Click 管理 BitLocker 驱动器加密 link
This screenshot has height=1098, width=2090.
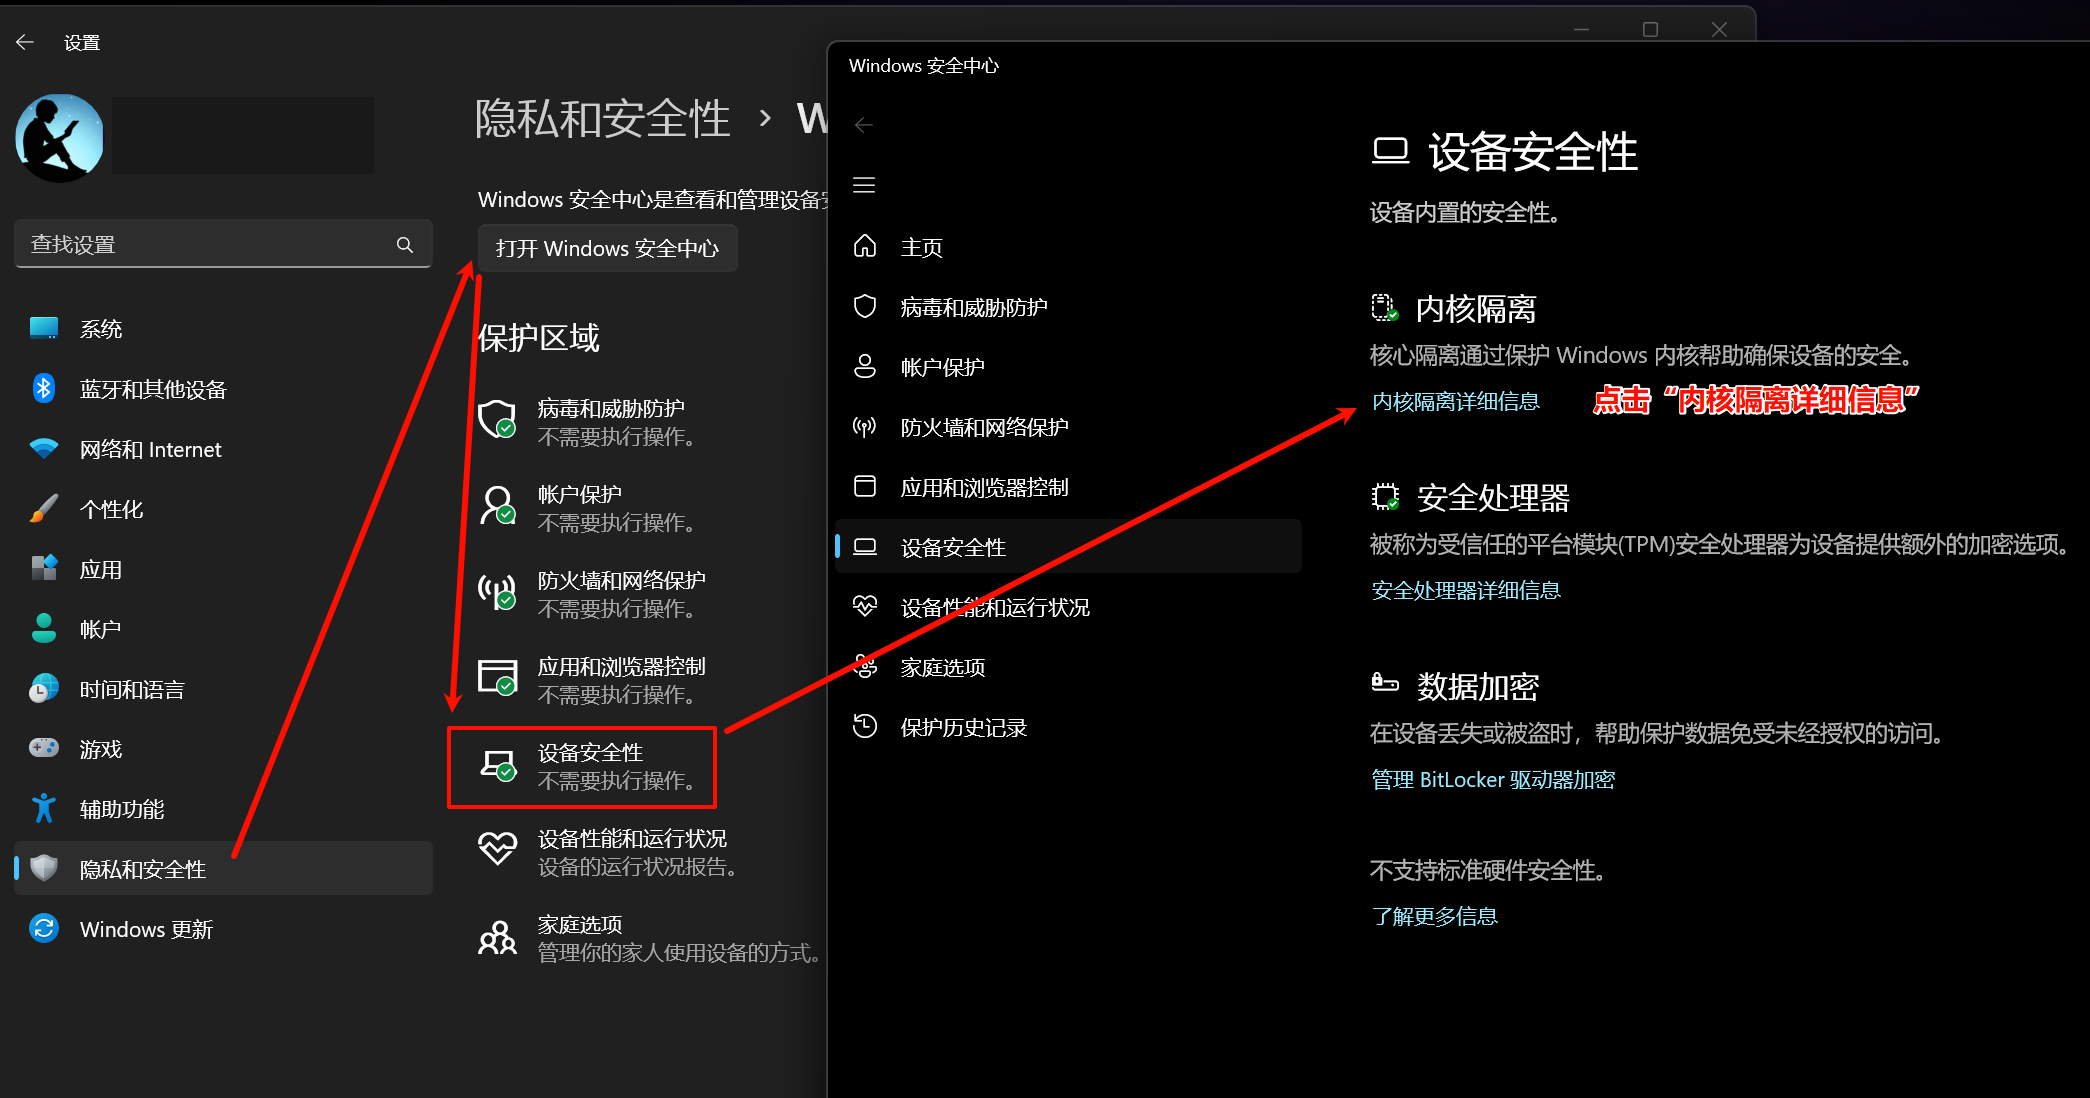click(x=1493, y=779)
